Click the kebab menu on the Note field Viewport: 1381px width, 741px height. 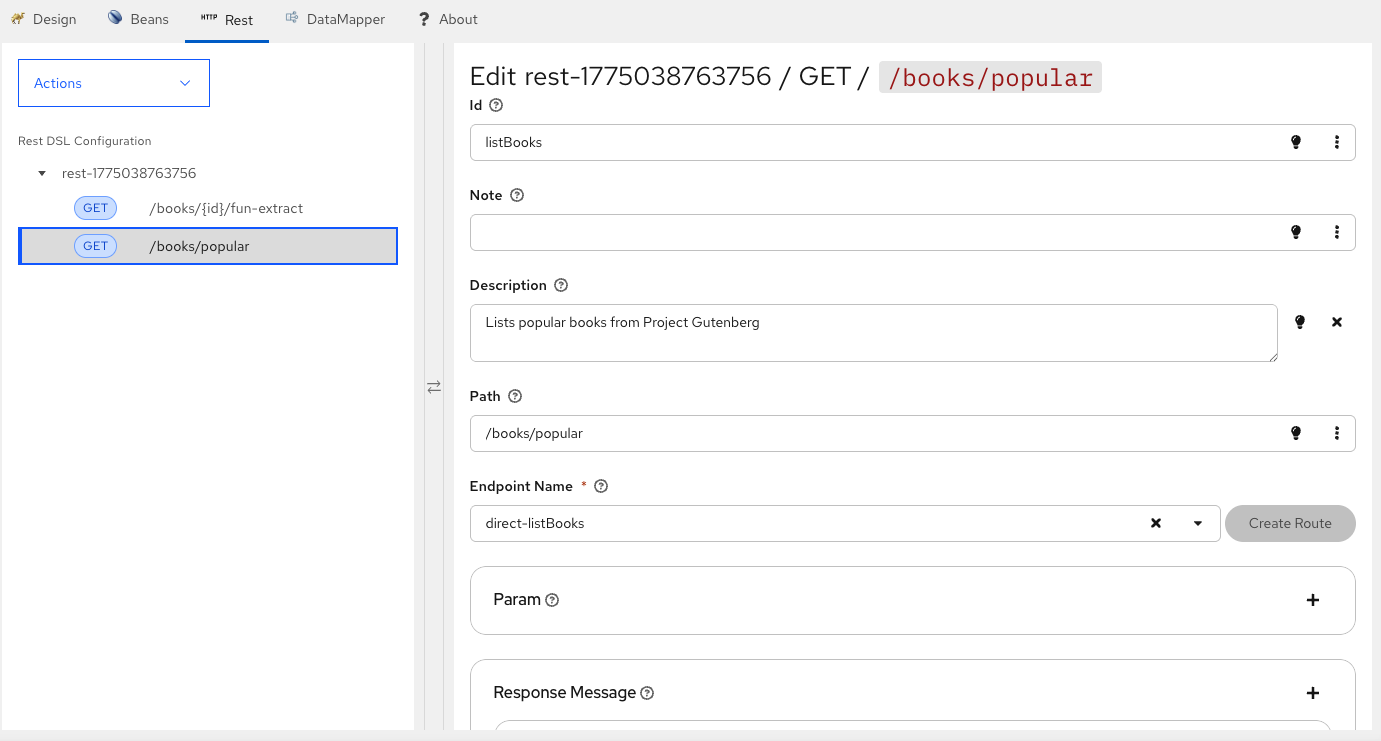[x=1337, y=232]
